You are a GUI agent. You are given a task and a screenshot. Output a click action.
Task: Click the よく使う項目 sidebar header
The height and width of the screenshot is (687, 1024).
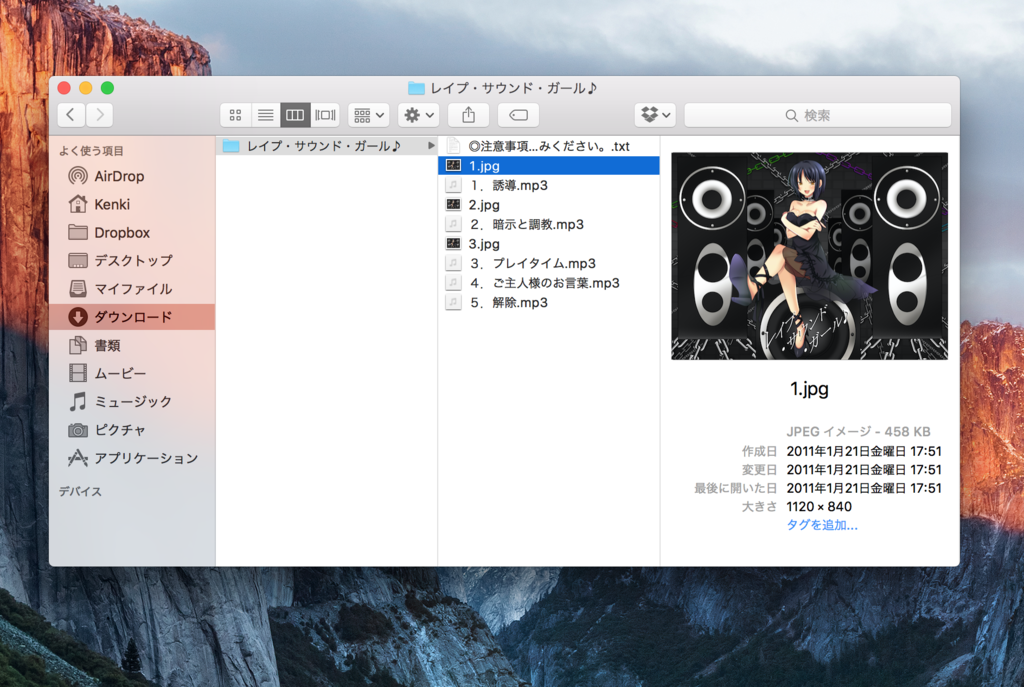[x=91, y=151]
